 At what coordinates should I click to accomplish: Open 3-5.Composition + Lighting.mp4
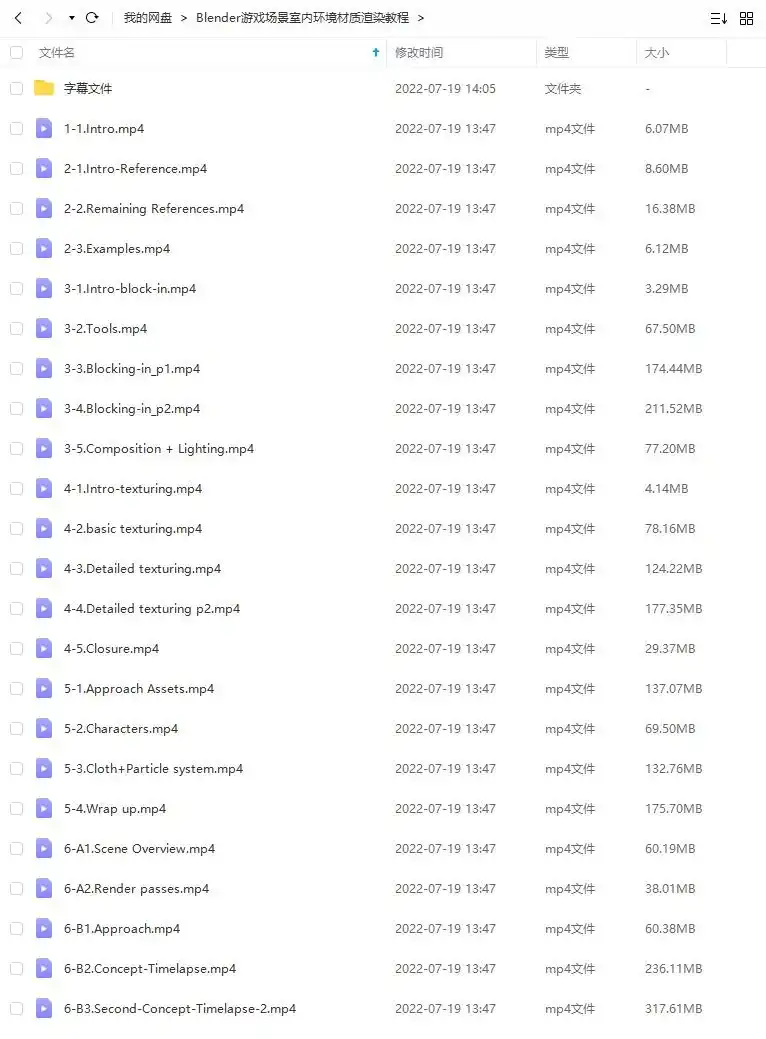click(159, 449)
